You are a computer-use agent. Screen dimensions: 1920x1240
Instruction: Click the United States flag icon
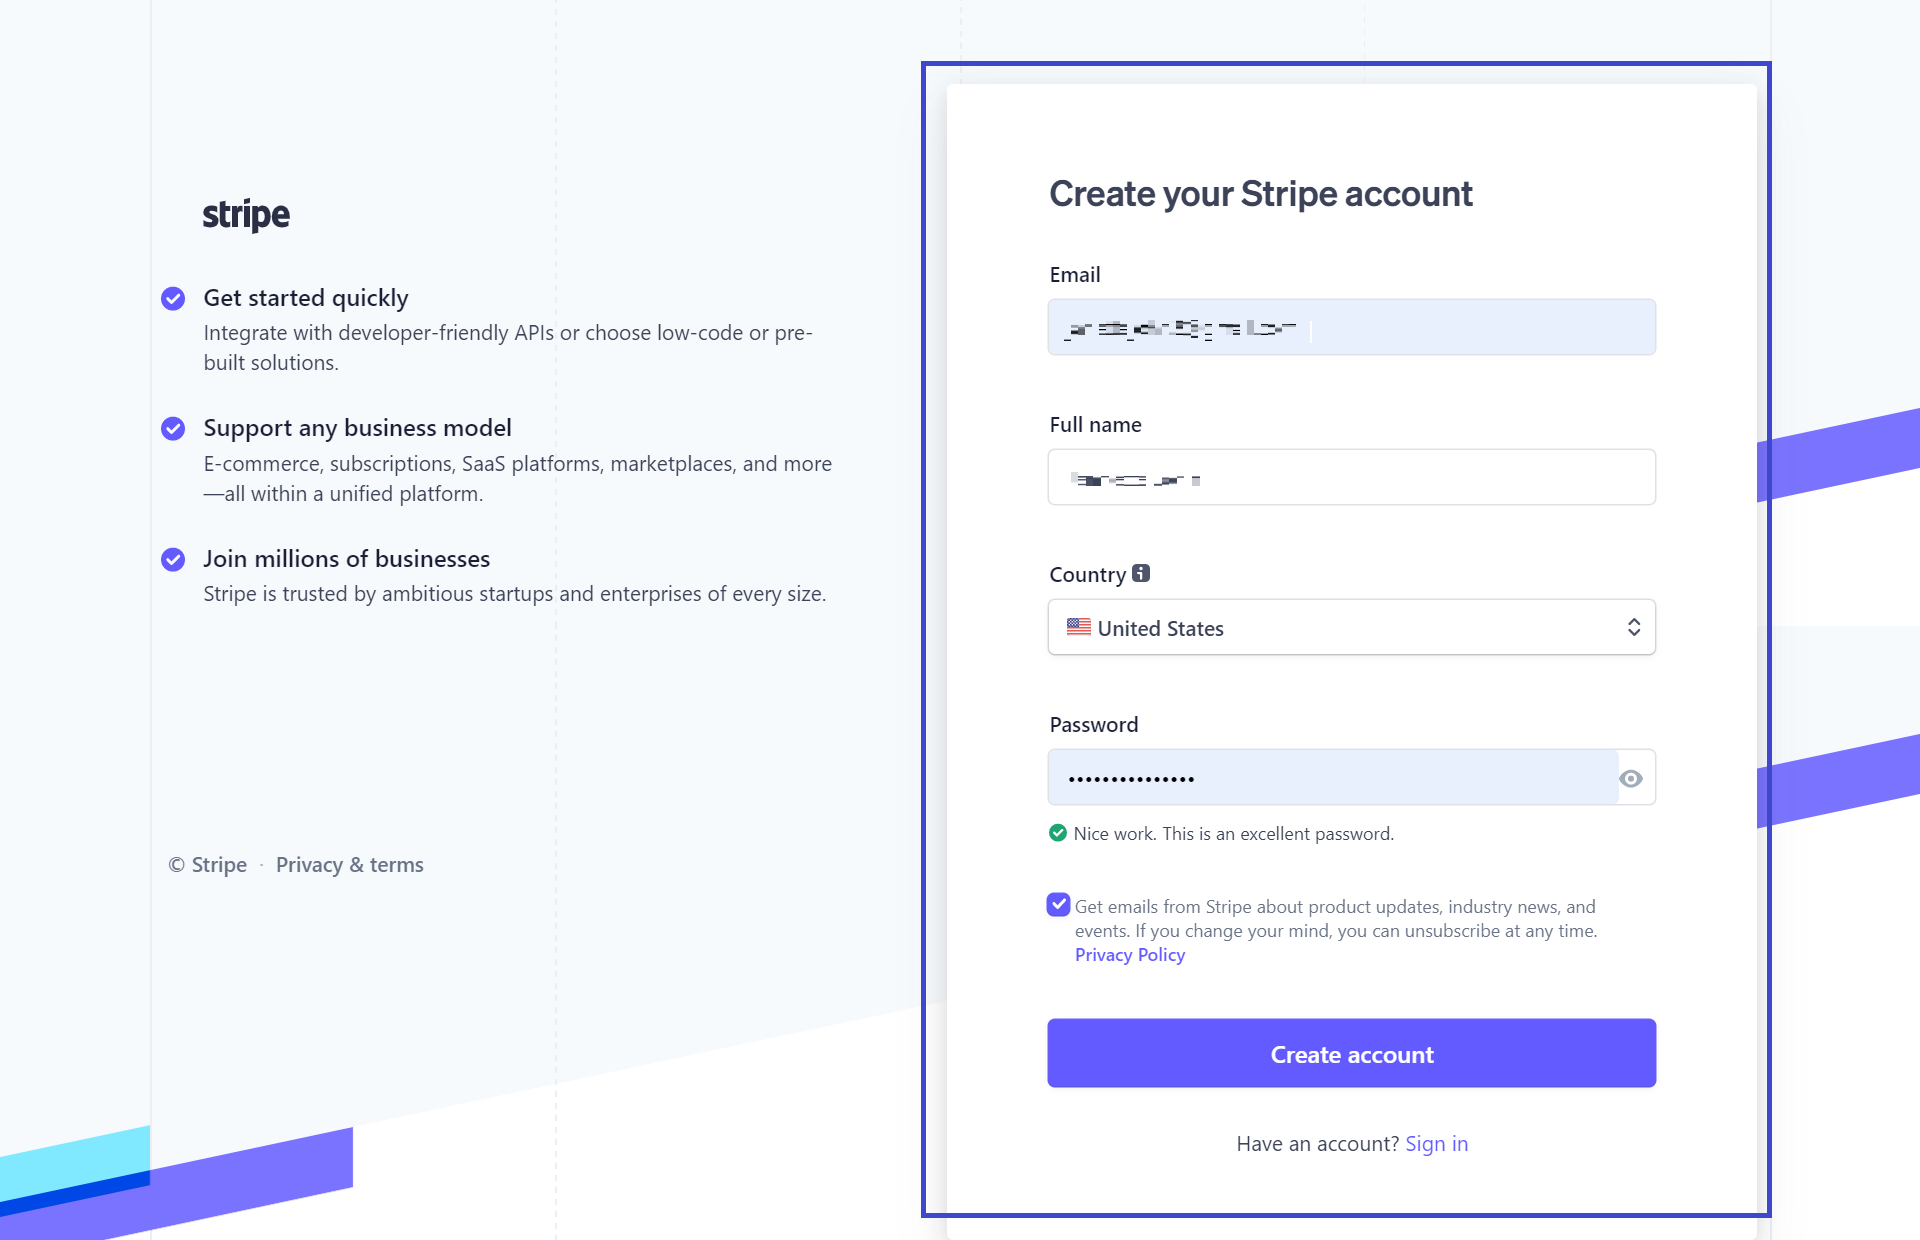point(1077,627)
